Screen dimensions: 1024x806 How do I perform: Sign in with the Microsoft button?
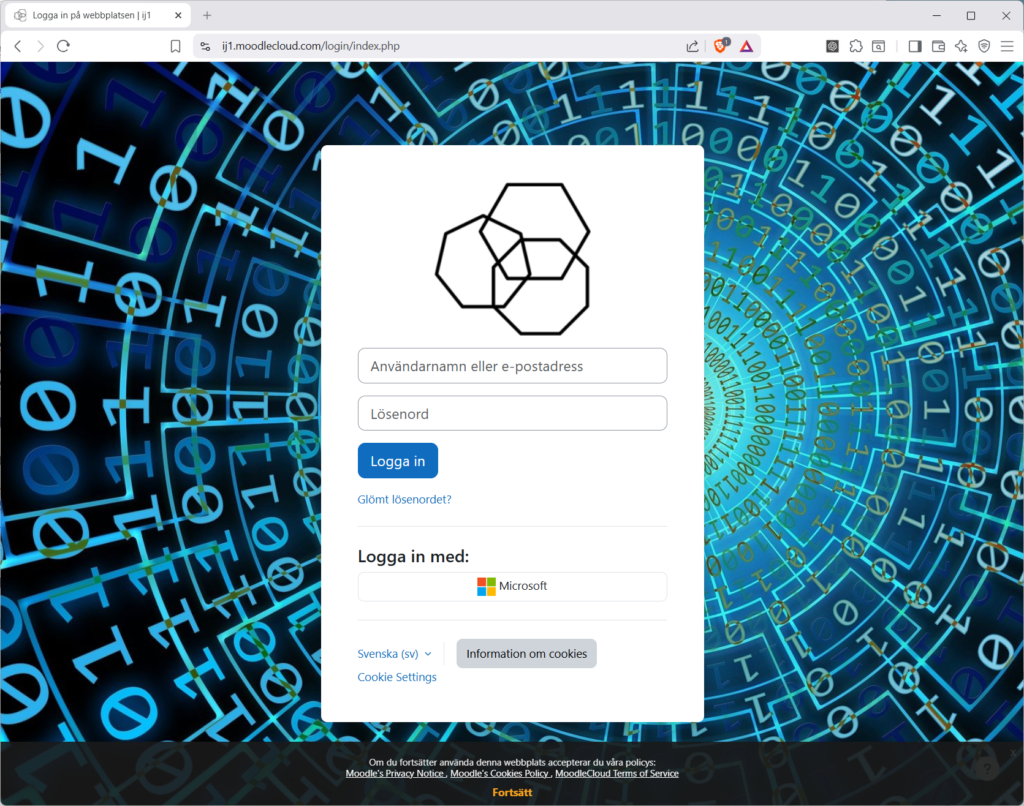coord(512,587)
